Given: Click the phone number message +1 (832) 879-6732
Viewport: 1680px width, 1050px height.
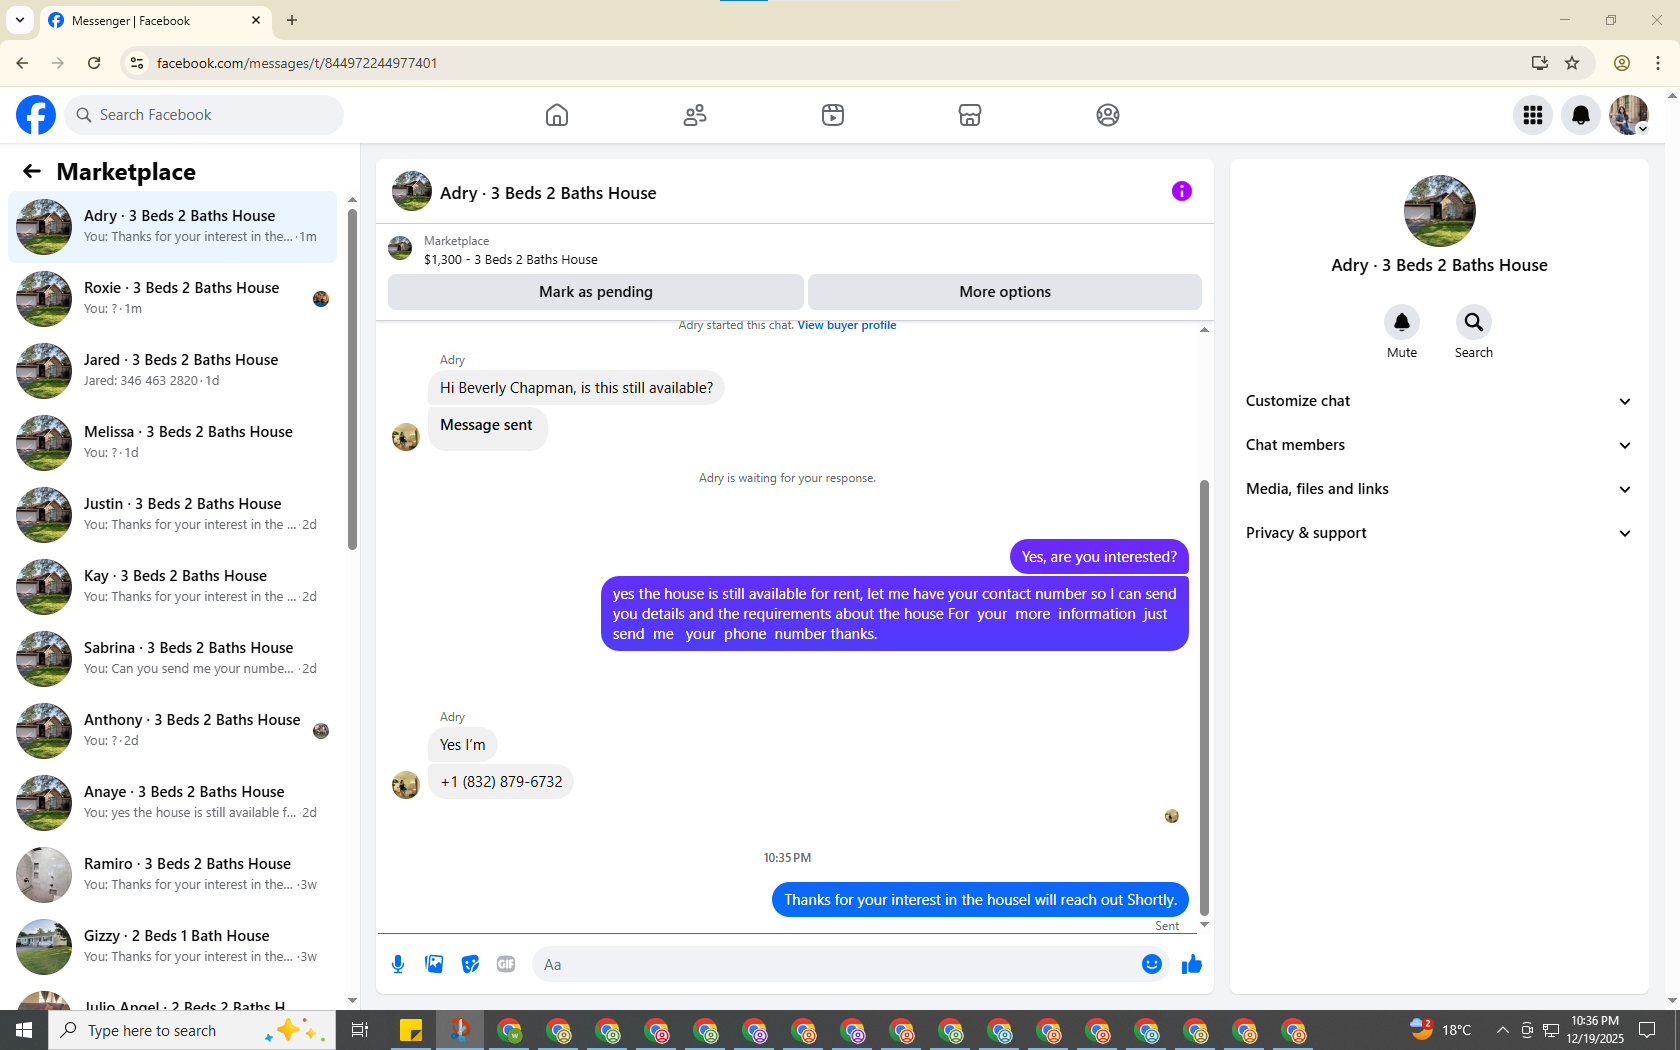Looking at the screenshot, I should [501, 782].
